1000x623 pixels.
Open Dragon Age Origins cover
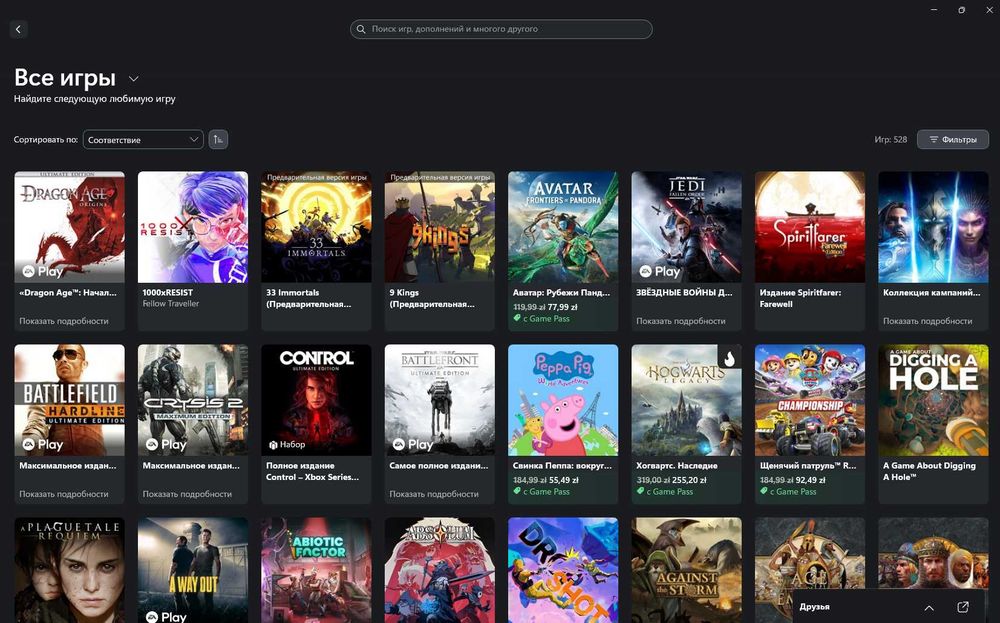point(70,227)
